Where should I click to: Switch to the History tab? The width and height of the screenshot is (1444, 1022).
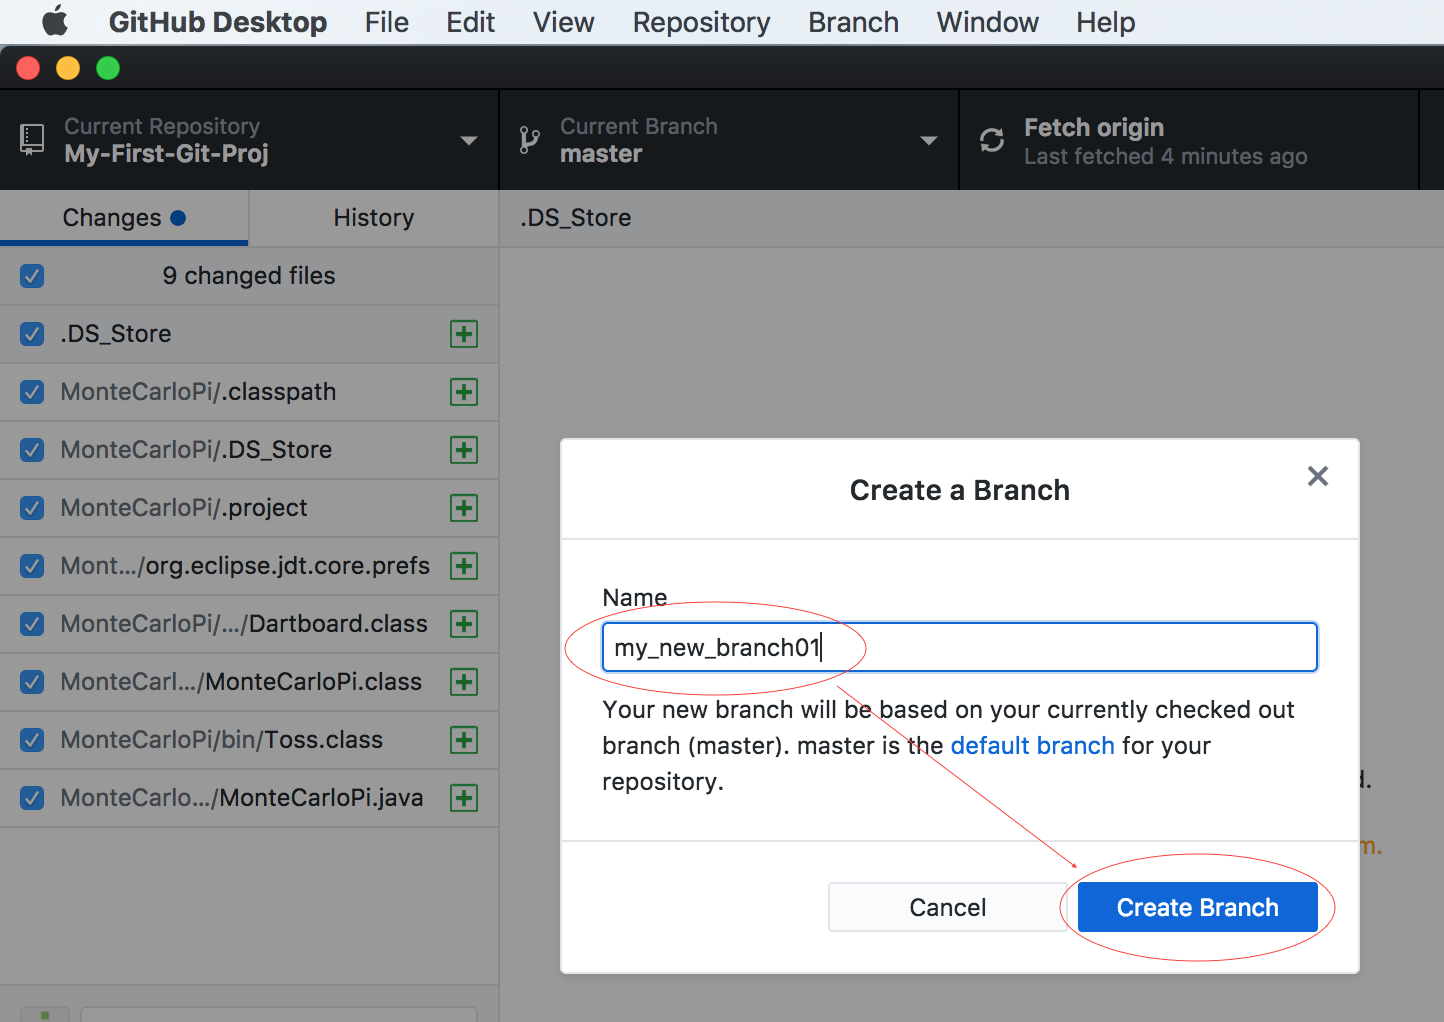tap(374, 218)
